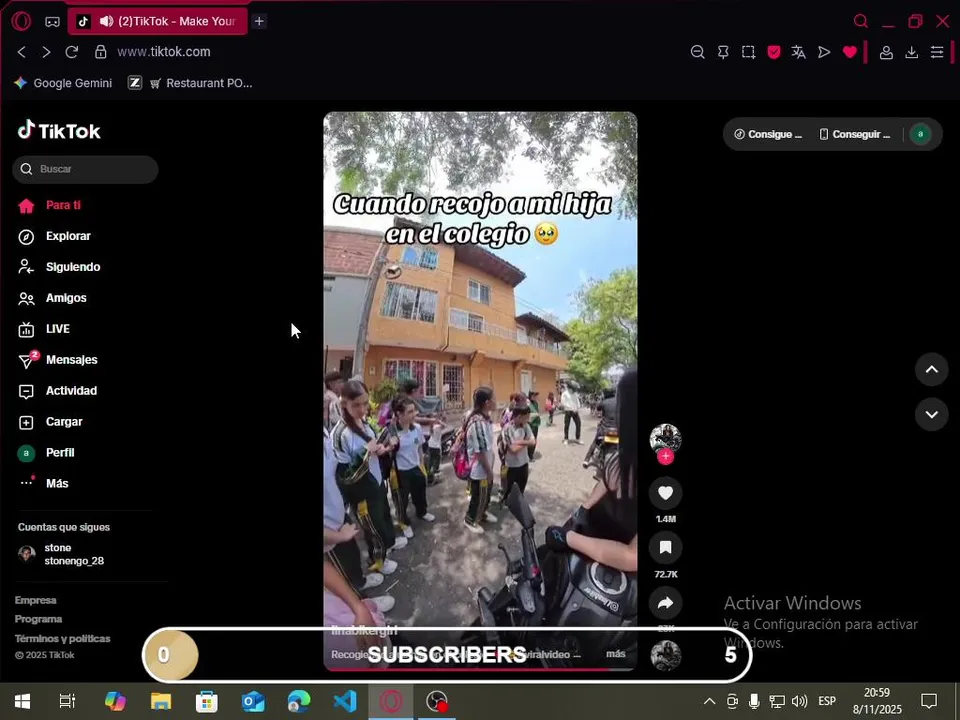Open the browser account profile icon
The height and width of the screenshot is (720, 960).
pos(886,53)
